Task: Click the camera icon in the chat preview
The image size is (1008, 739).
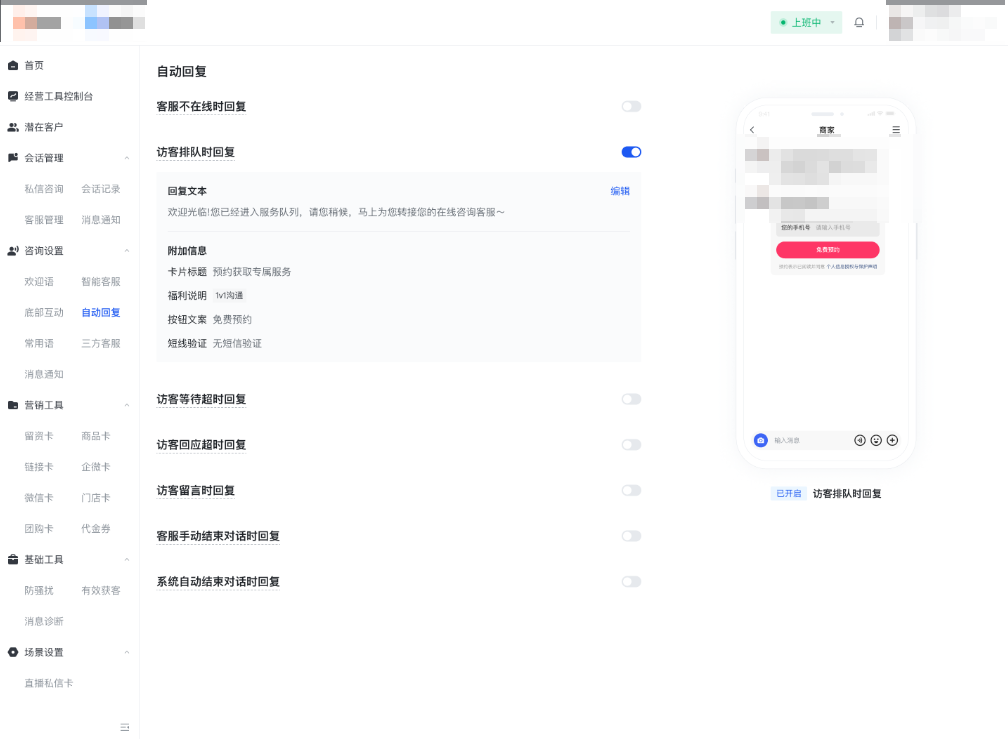Action: [761, 440]
